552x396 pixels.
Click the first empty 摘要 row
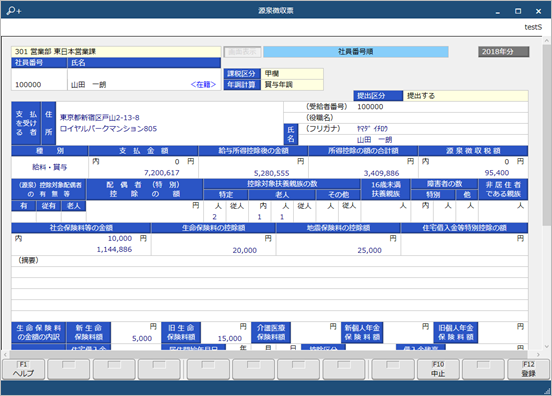coord(270,272)
